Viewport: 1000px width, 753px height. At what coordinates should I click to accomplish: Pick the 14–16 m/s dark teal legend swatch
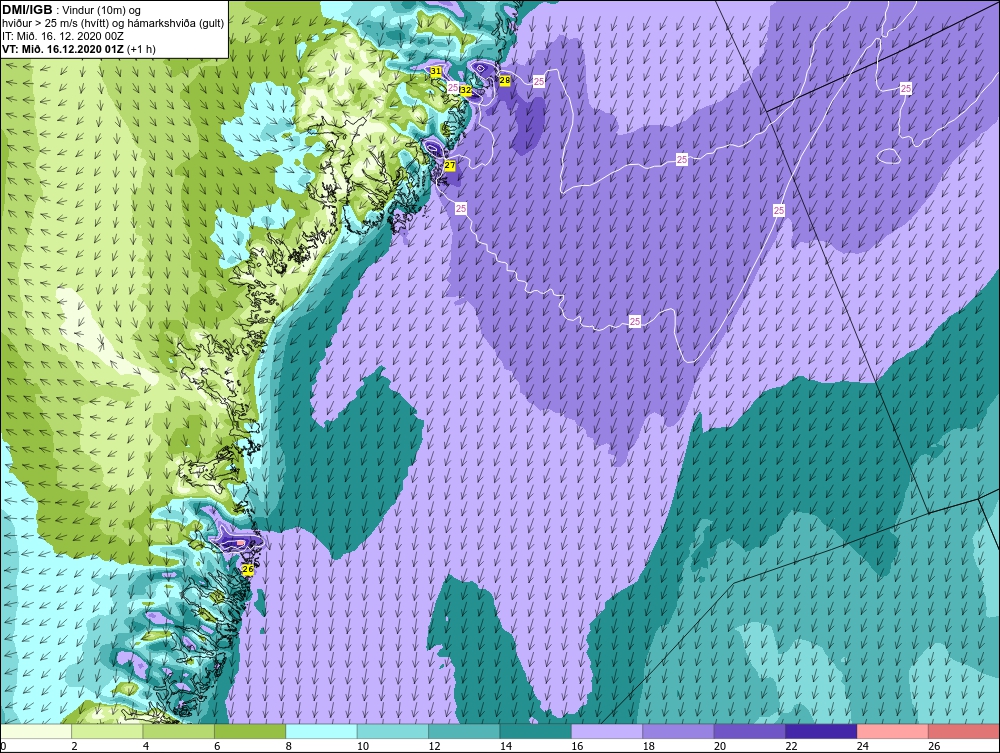coord(536,731)
